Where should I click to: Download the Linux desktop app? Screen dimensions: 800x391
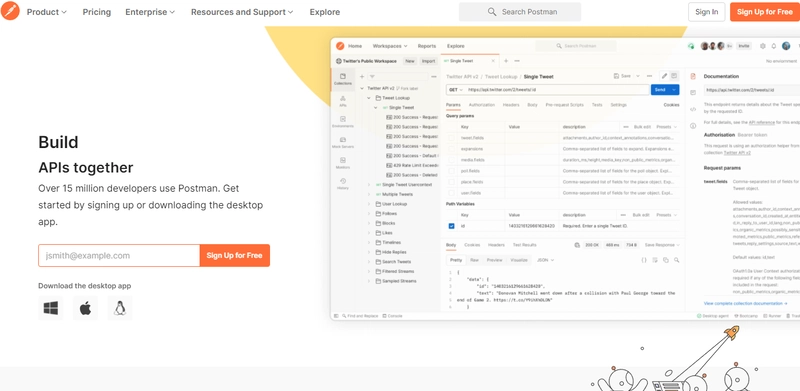point(120,308)
